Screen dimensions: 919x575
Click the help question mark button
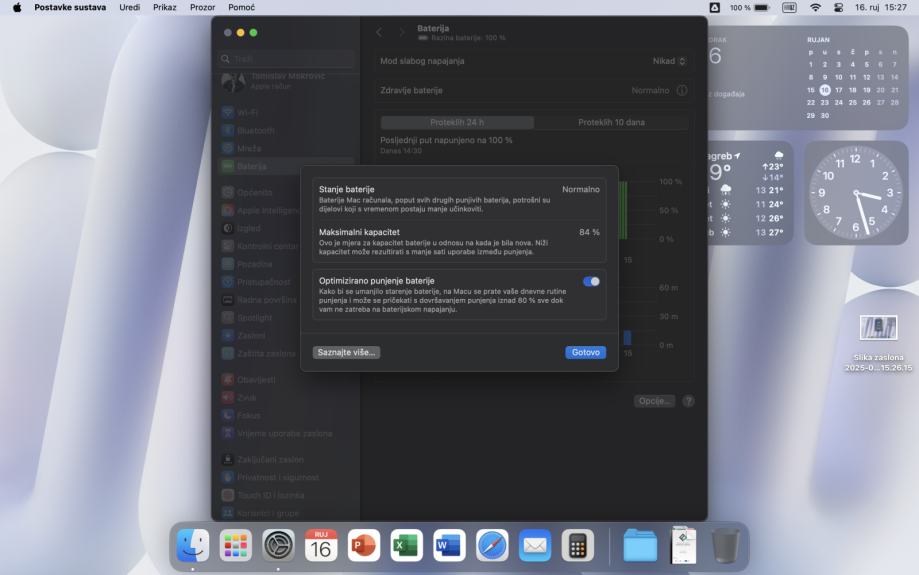click(x=689, y=401)
